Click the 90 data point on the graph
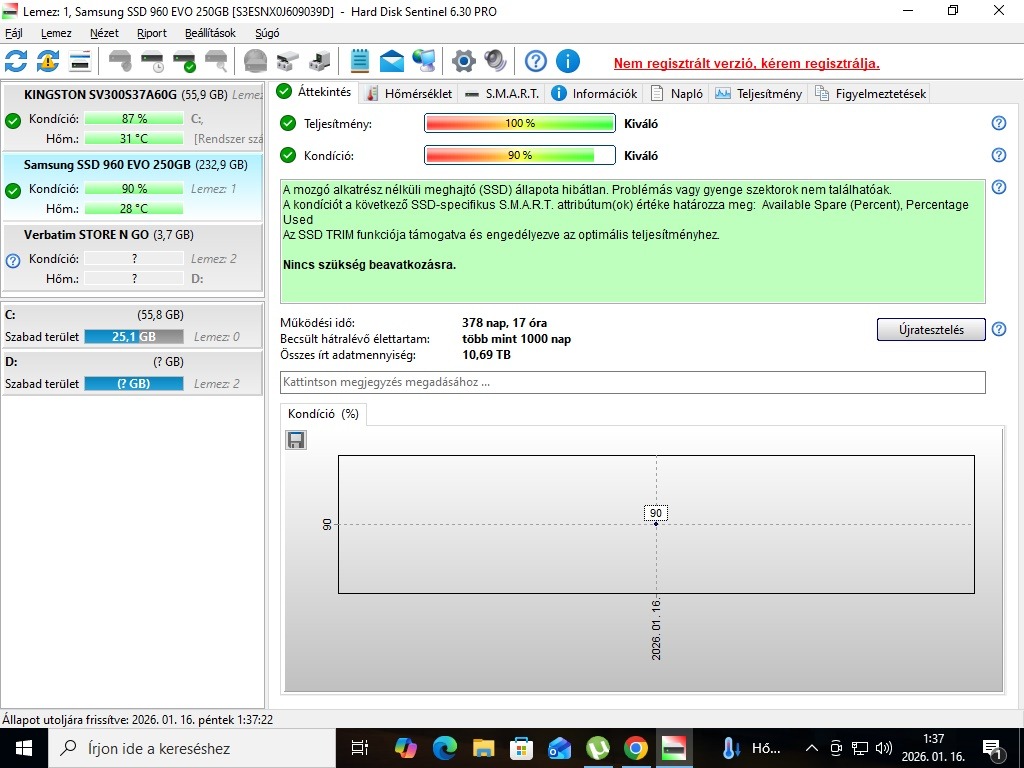This screenshot has width=1024, height=768. 656,524
